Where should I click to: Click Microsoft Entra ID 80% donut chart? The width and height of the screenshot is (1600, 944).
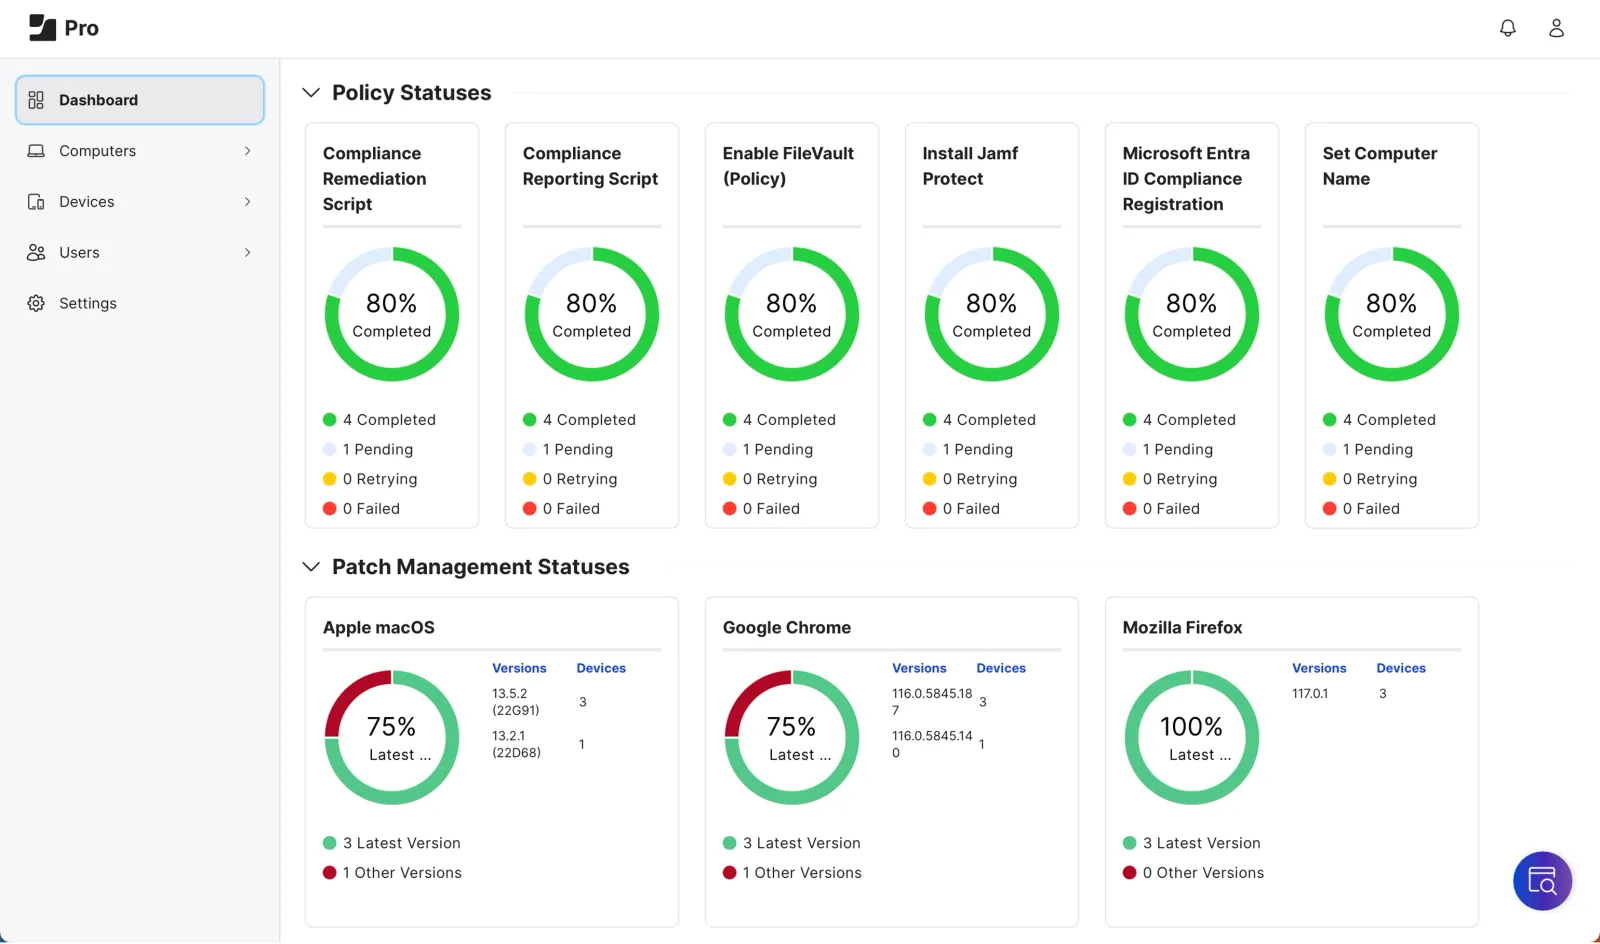pyautogui.click(x=1192, y=314)
